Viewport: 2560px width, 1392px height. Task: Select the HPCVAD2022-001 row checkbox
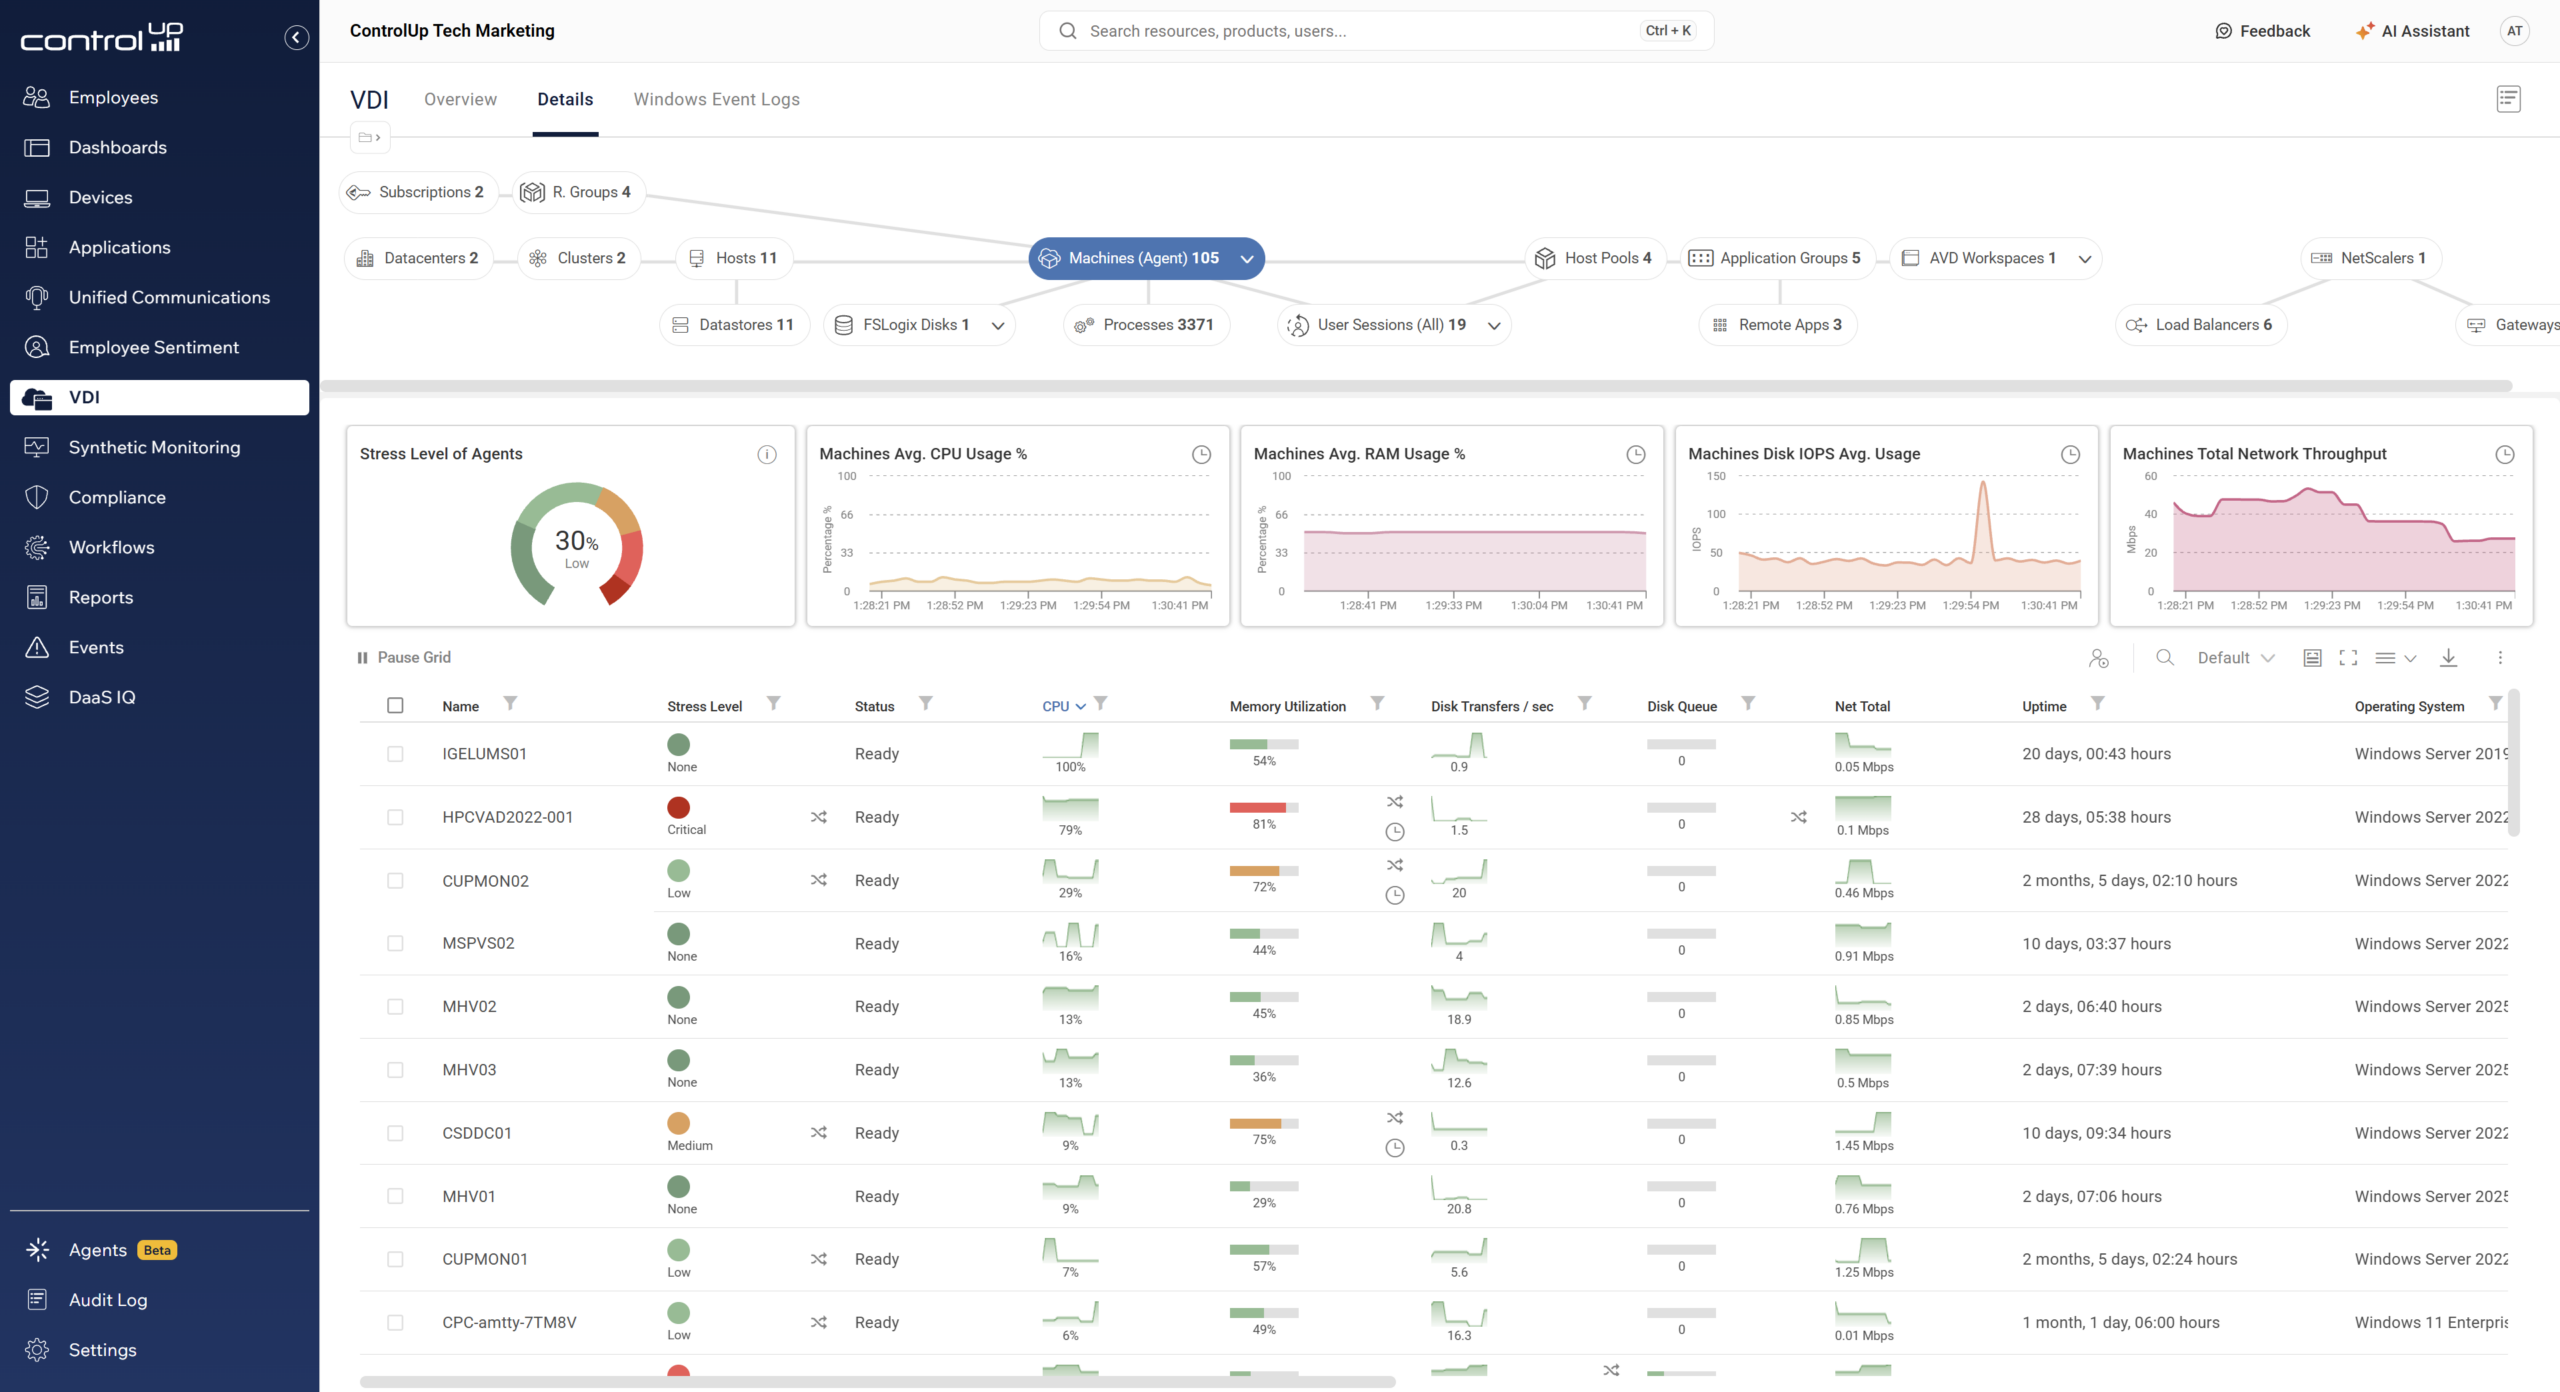395,818
